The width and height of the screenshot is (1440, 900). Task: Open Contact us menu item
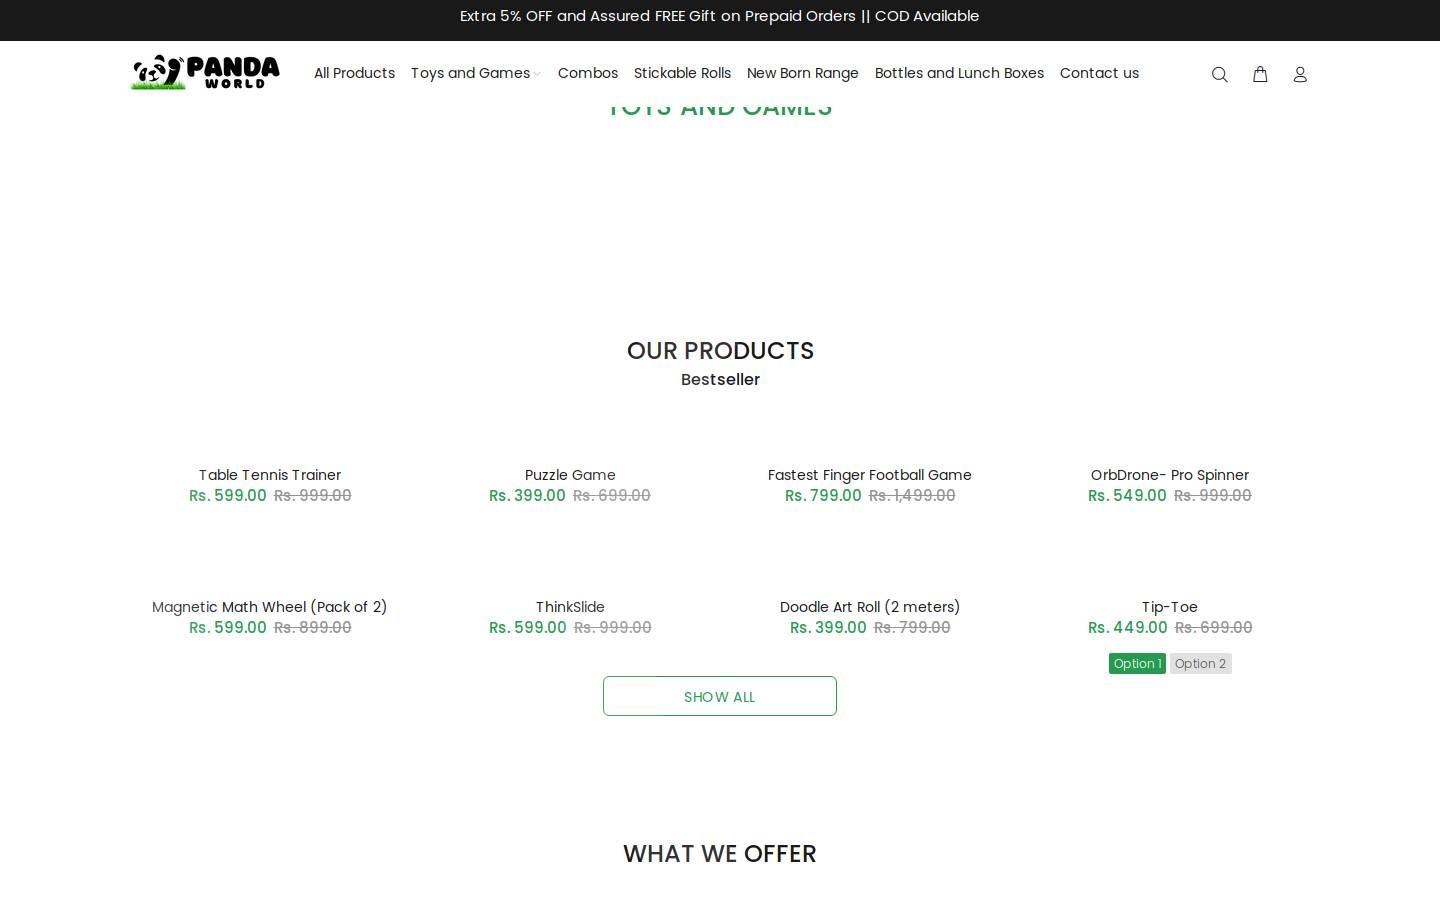1099,73
